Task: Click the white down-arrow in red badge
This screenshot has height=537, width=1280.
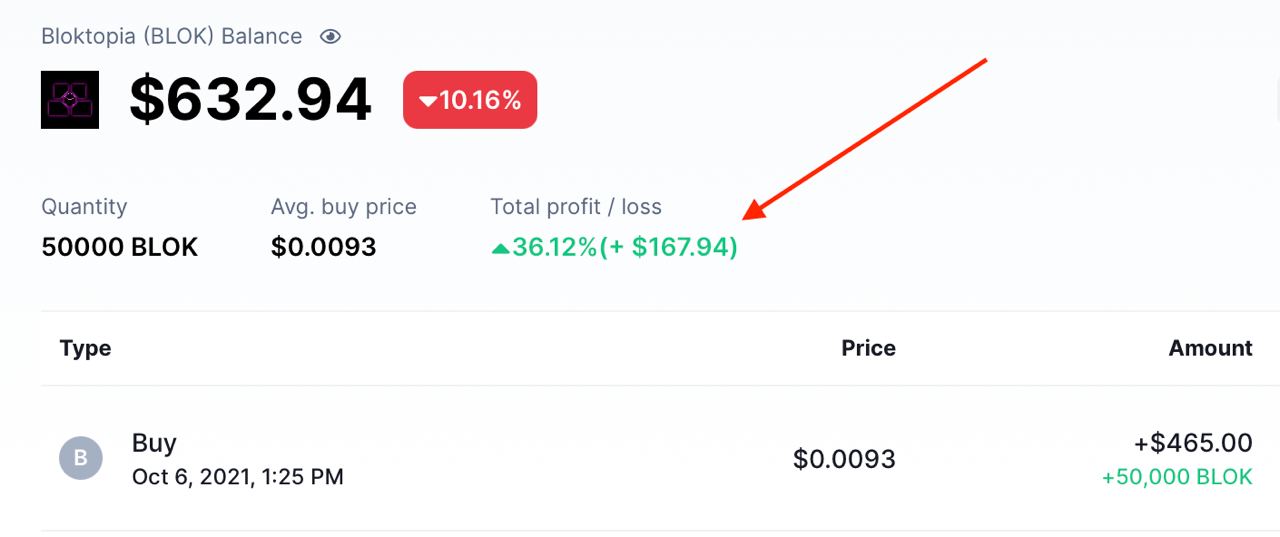Action: point(428,101)
